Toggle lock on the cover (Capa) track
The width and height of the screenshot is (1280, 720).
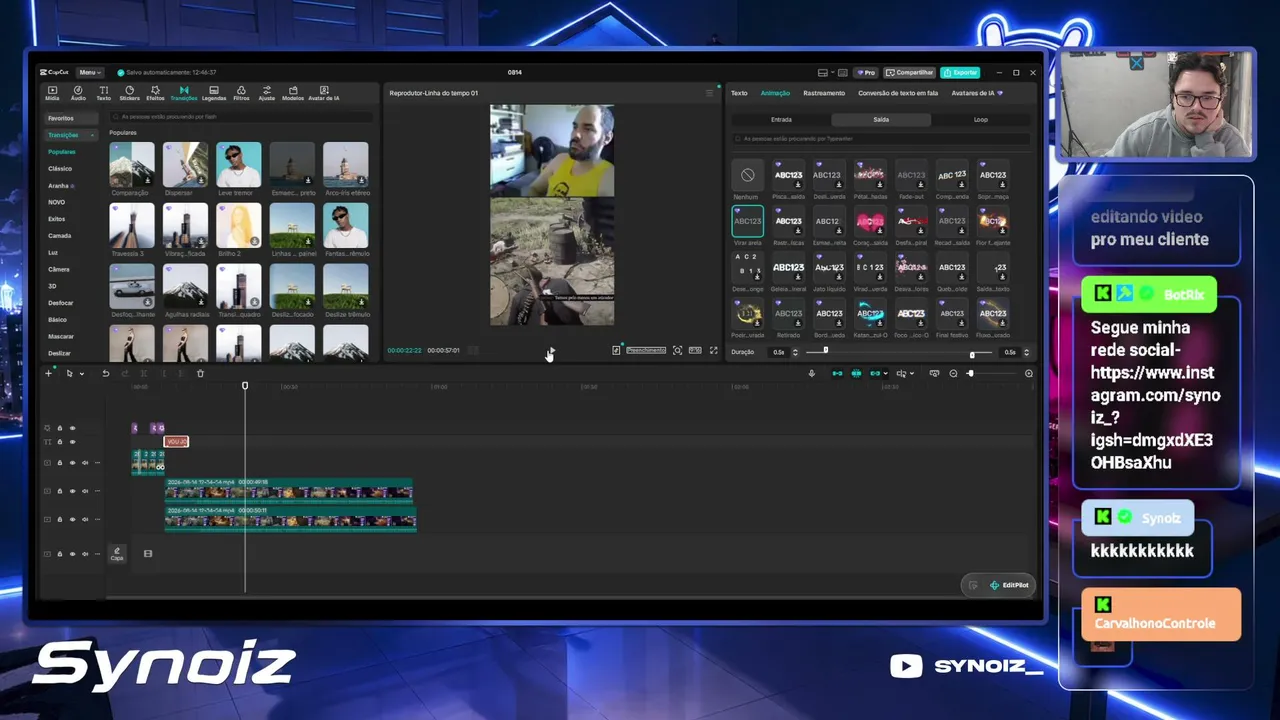(59, 554)
